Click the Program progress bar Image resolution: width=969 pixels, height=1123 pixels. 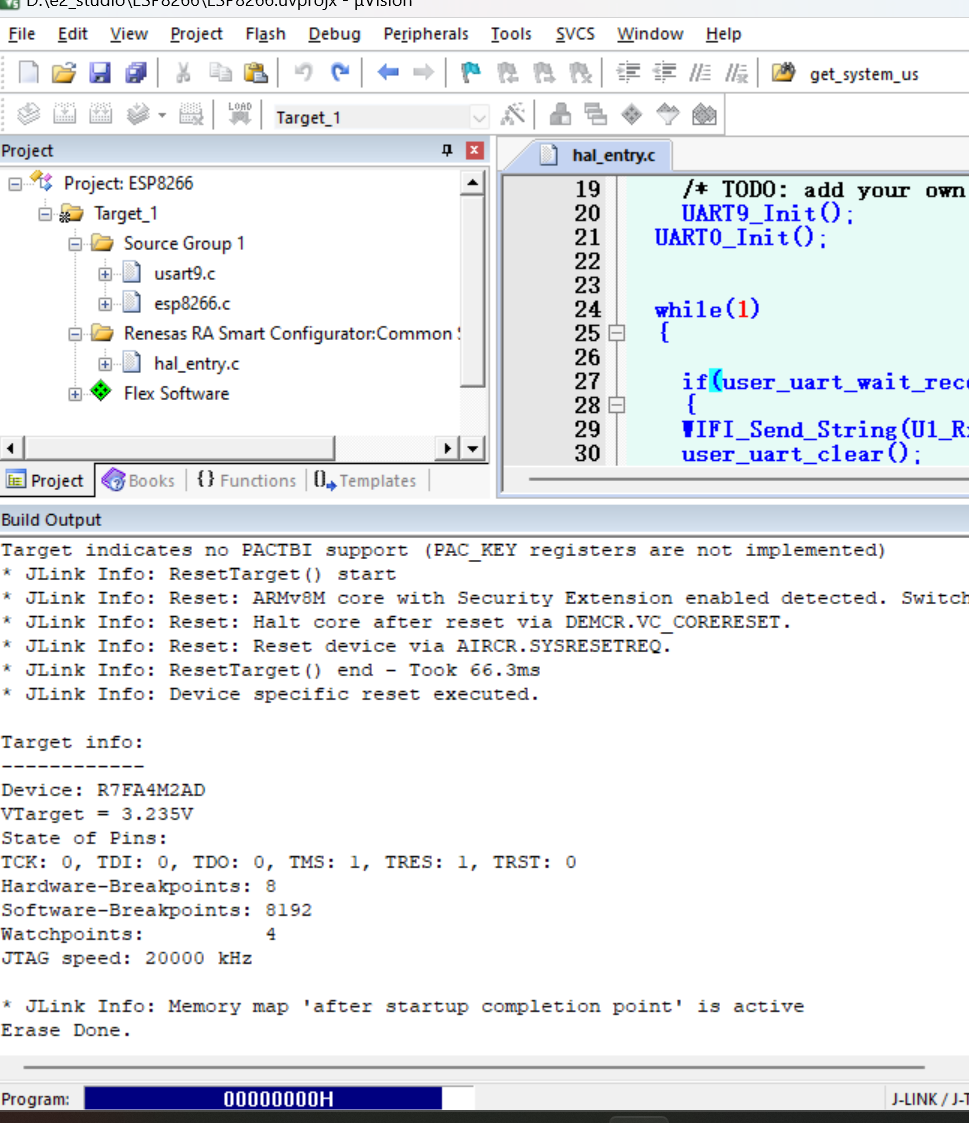(279, 1099)
